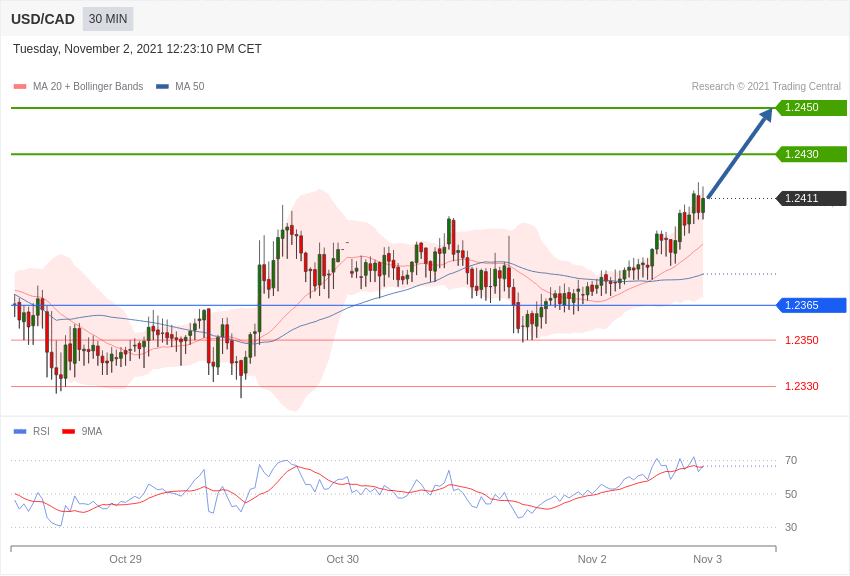The height and width of the screenshot is (576, 850).
Task: Click the 9MA legend label
Action: click(92, 431)
